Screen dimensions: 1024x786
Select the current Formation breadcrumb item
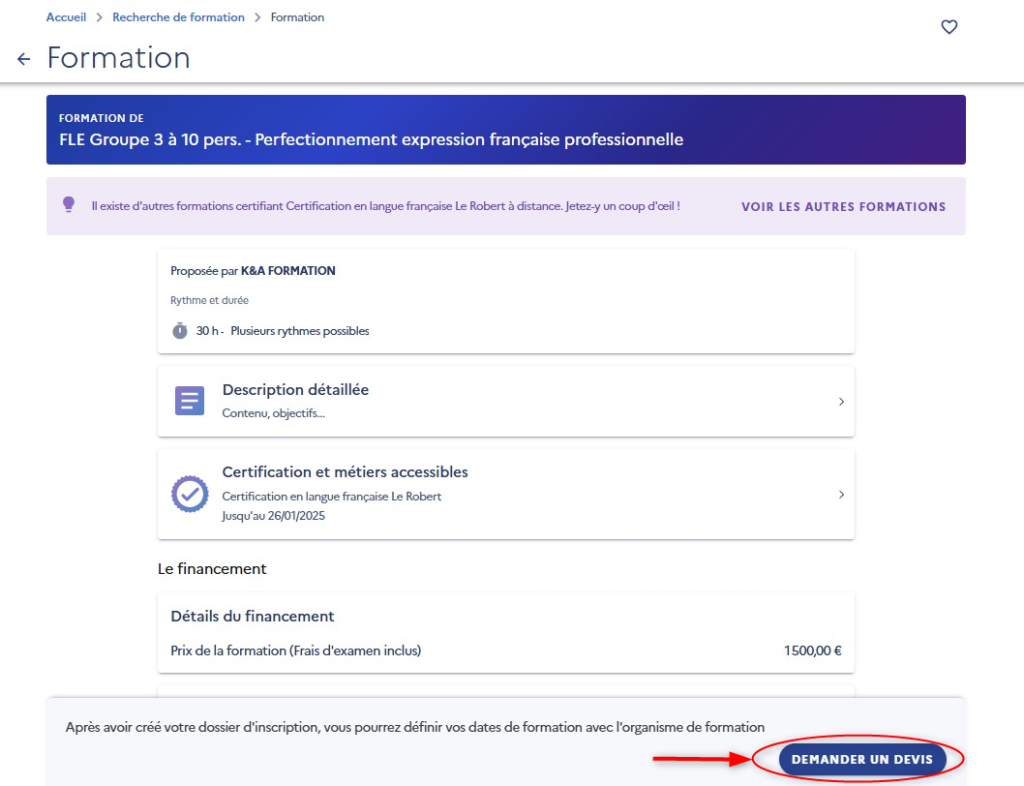pyautogui.click(x=297, y=17)
